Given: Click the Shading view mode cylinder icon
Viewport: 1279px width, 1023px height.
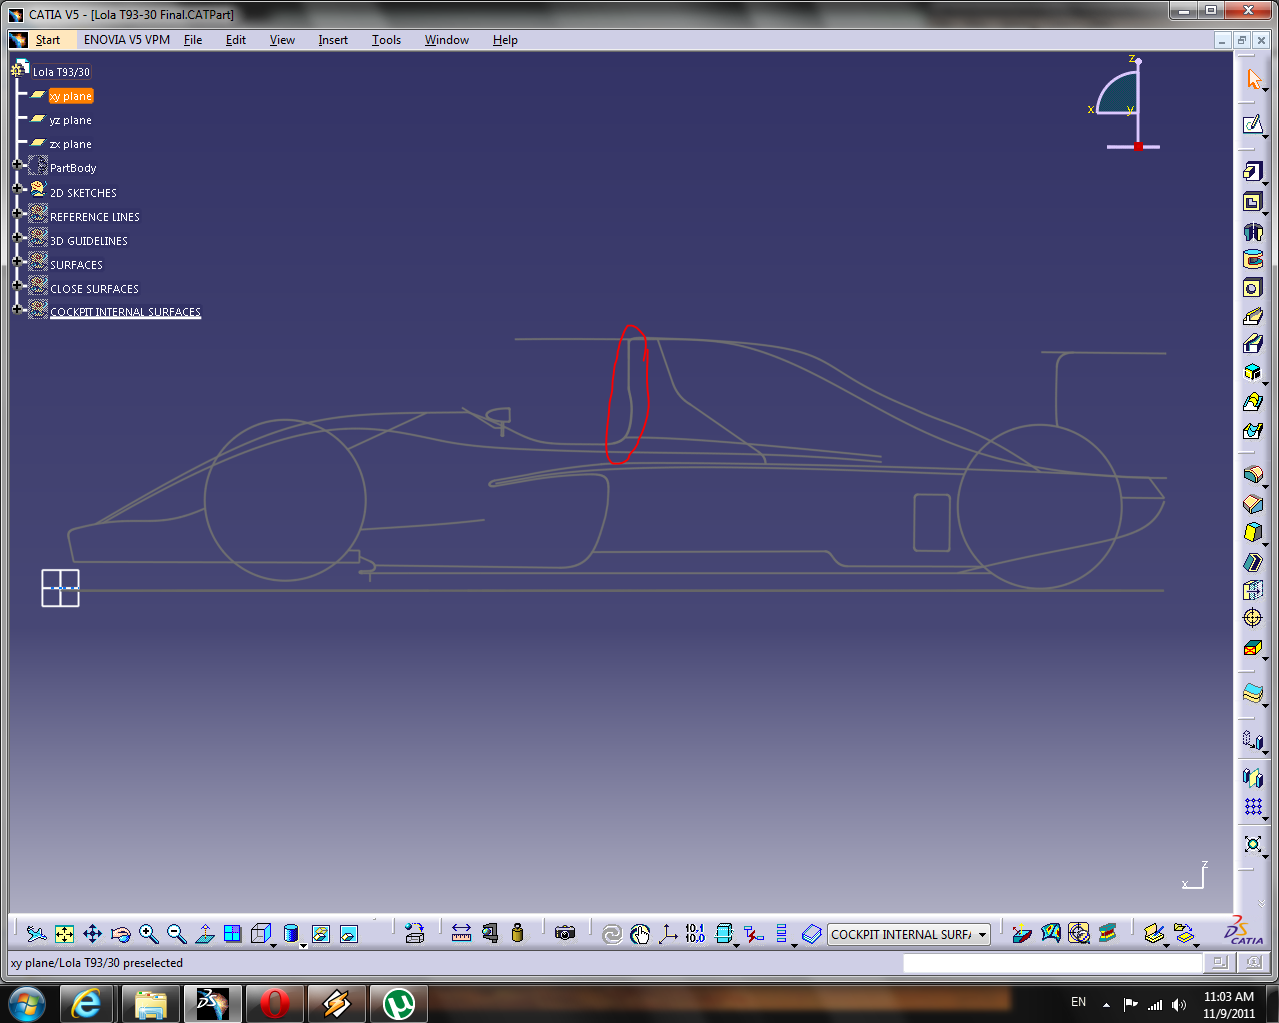Looking at the screenshot, I should tap(291, 934).
